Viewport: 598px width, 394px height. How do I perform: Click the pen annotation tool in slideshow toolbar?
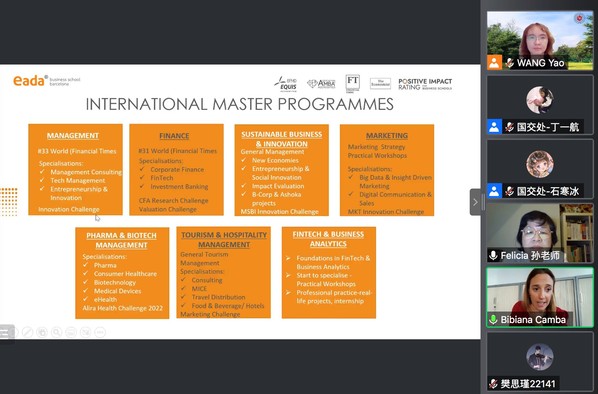point(27,332)
